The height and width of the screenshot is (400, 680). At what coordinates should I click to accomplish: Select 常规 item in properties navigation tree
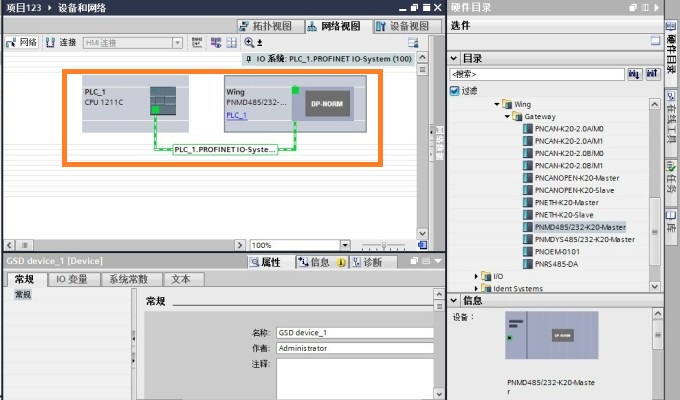[x=23, y=295]
